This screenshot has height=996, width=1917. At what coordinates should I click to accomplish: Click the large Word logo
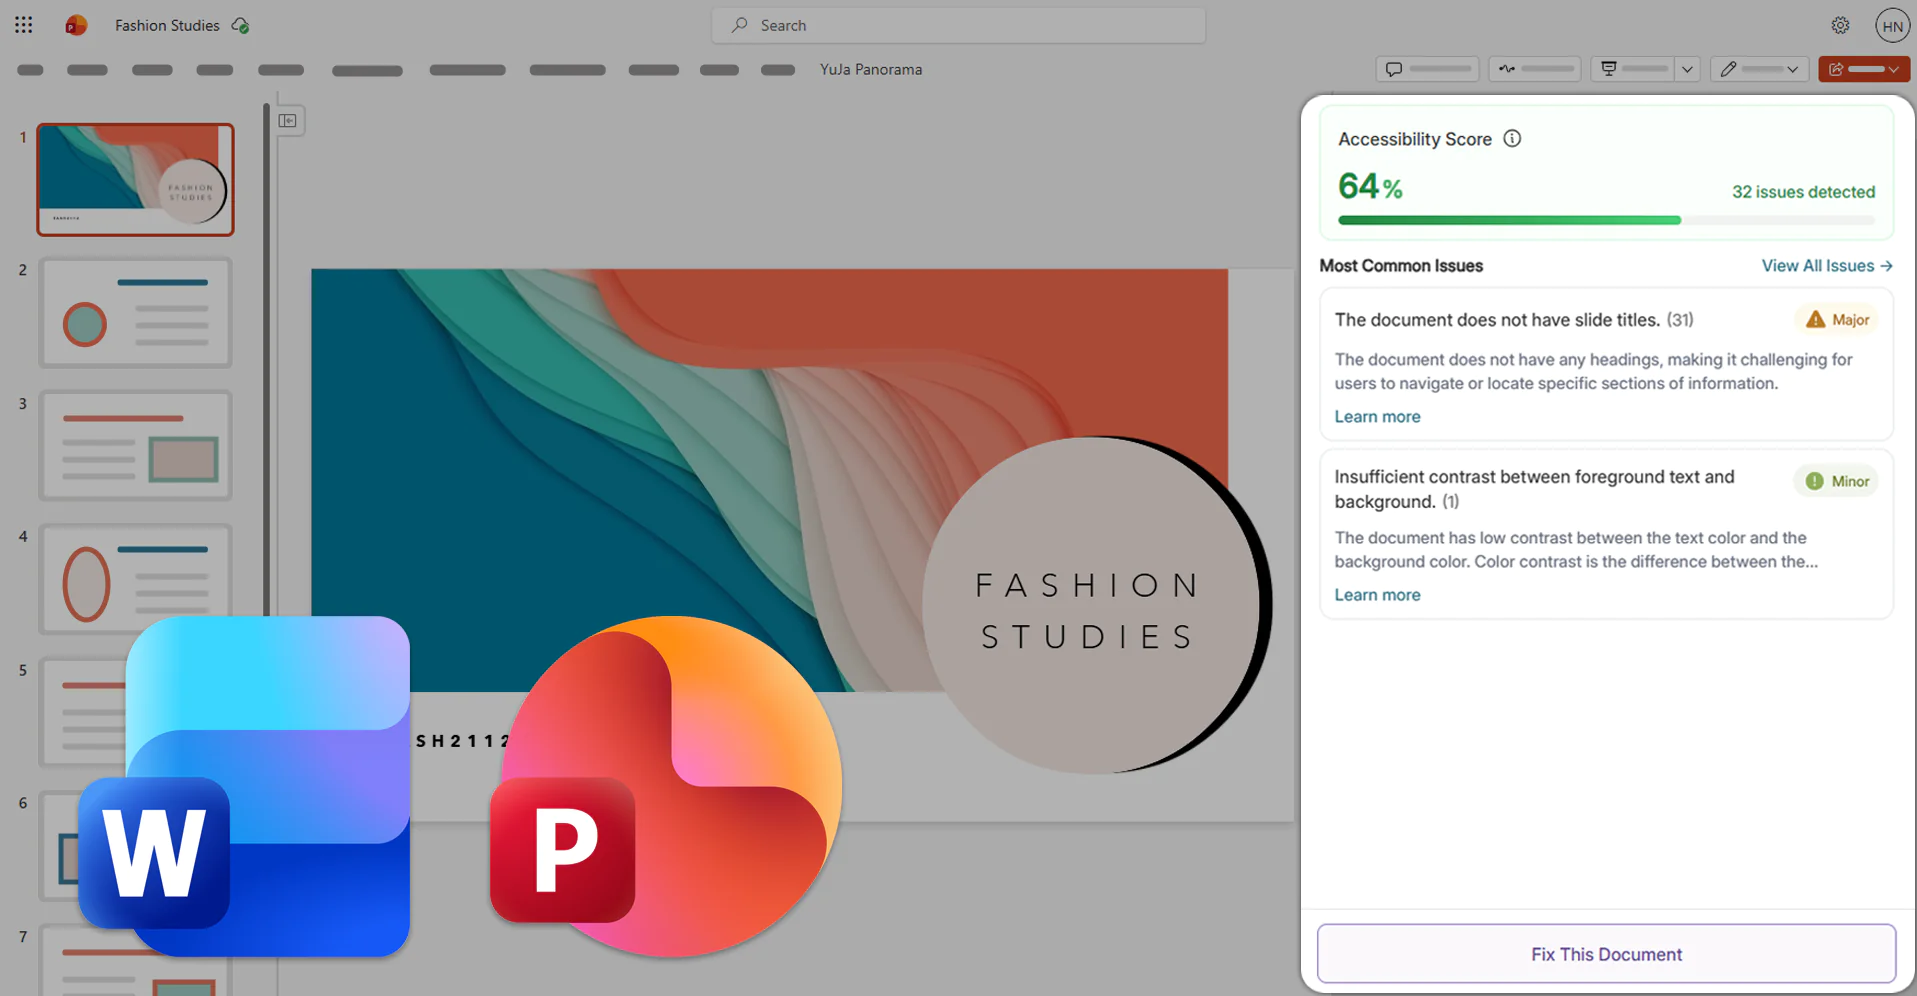click(244, 786)
